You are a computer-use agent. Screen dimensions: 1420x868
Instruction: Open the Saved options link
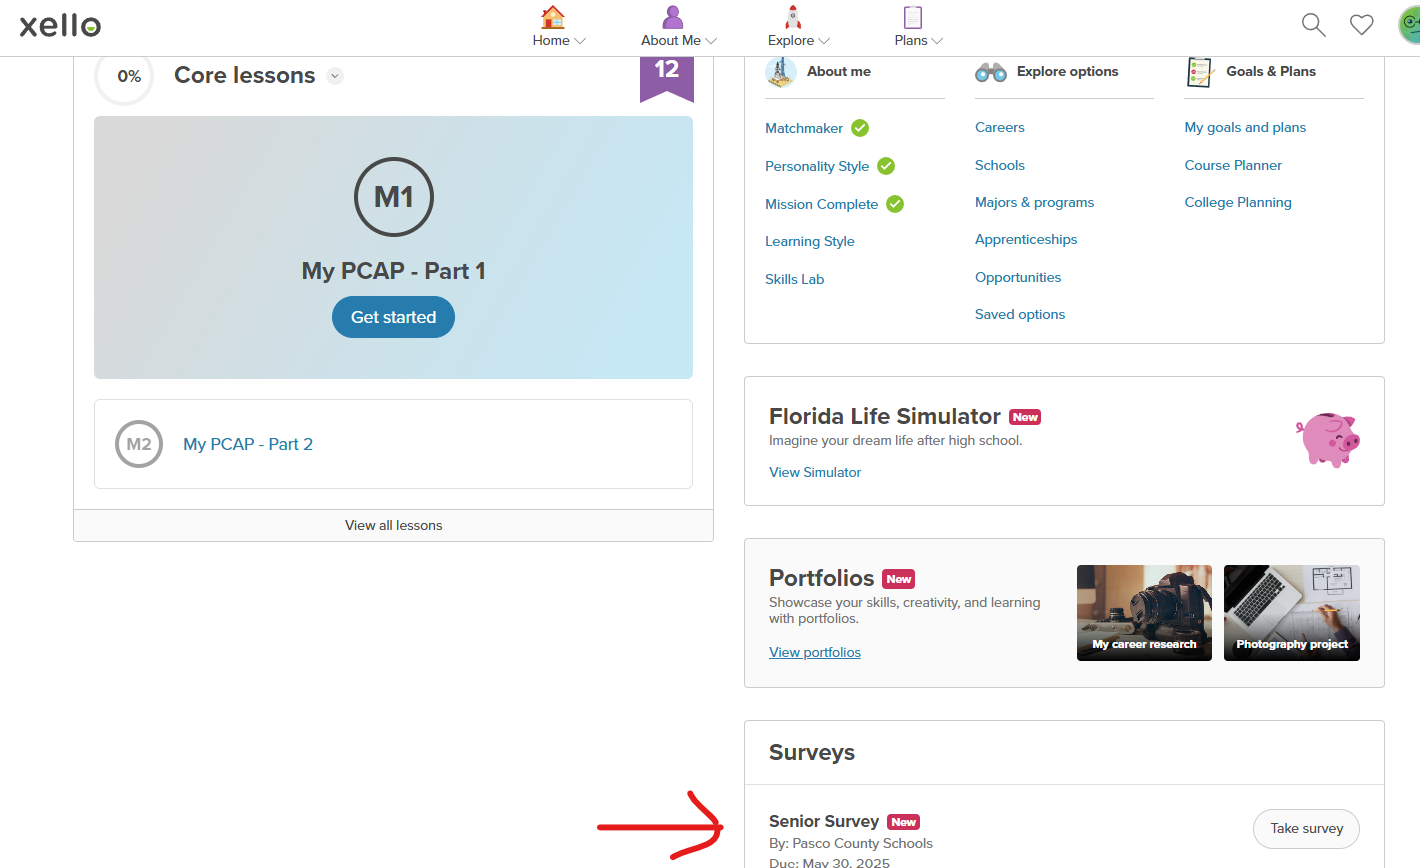tap(1020, 314)
